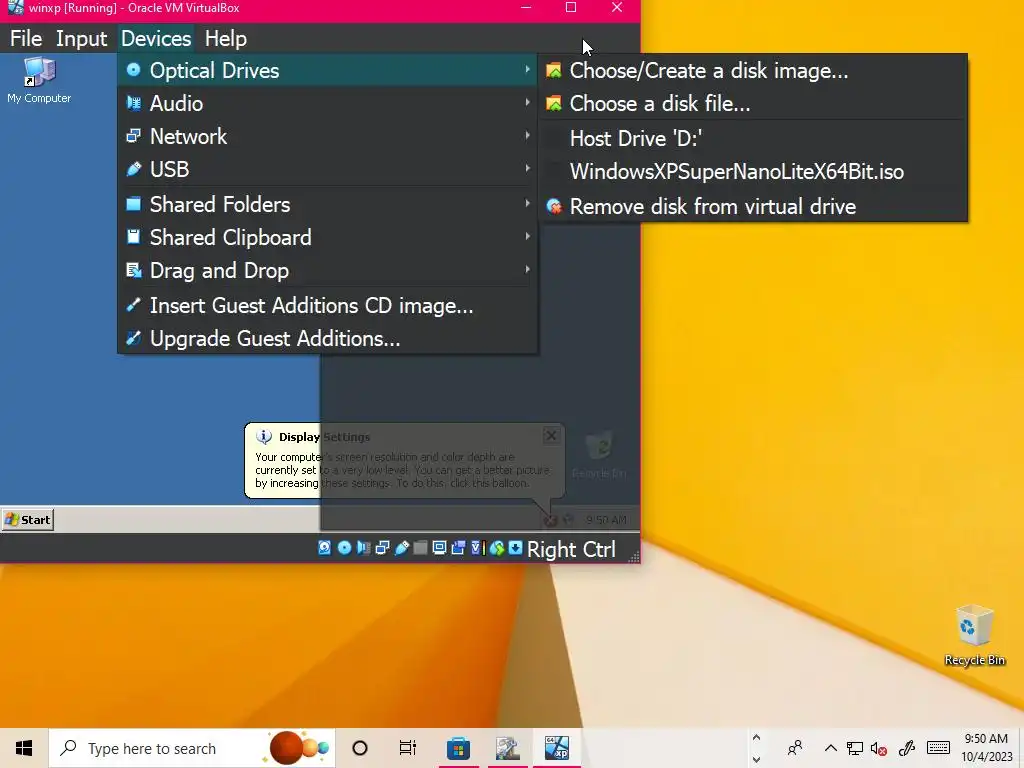
Task: Click the grey shared folders status icon
Action: (x=421, y=548)
